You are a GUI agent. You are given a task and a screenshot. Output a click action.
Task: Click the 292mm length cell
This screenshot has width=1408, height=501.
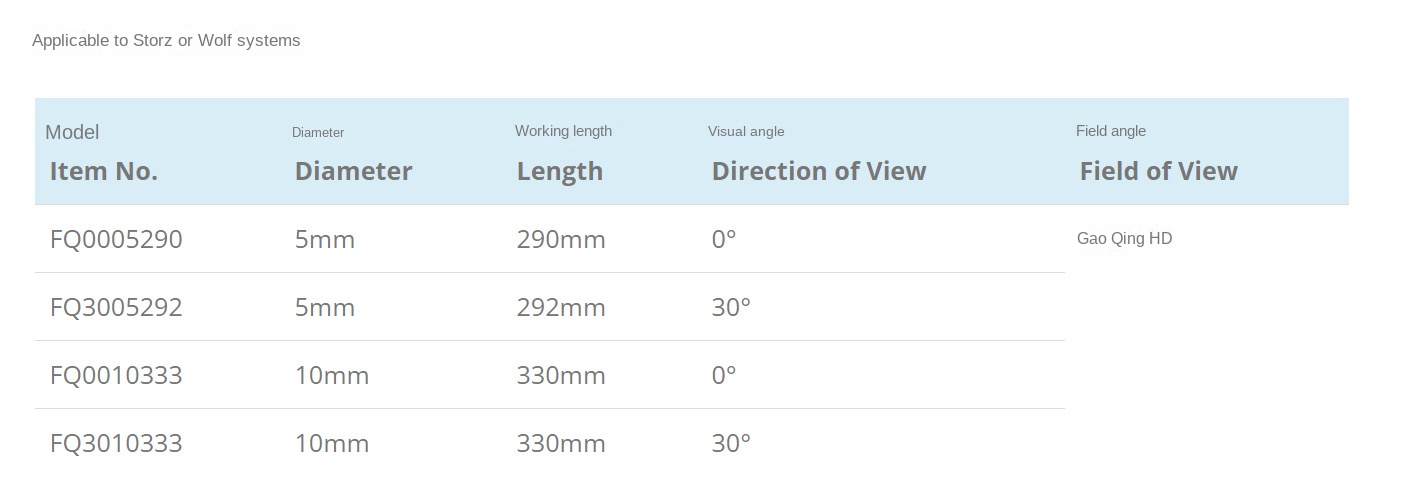point(561,307)
